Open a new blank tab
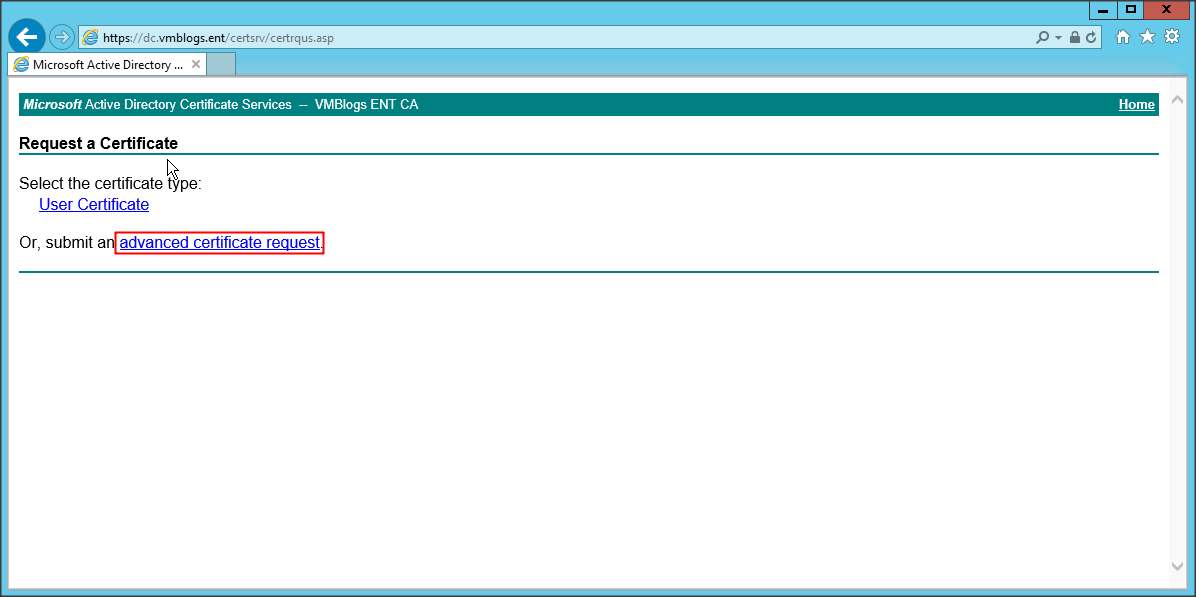Screen dimensions: 1196x597 [x=221, y=64]
